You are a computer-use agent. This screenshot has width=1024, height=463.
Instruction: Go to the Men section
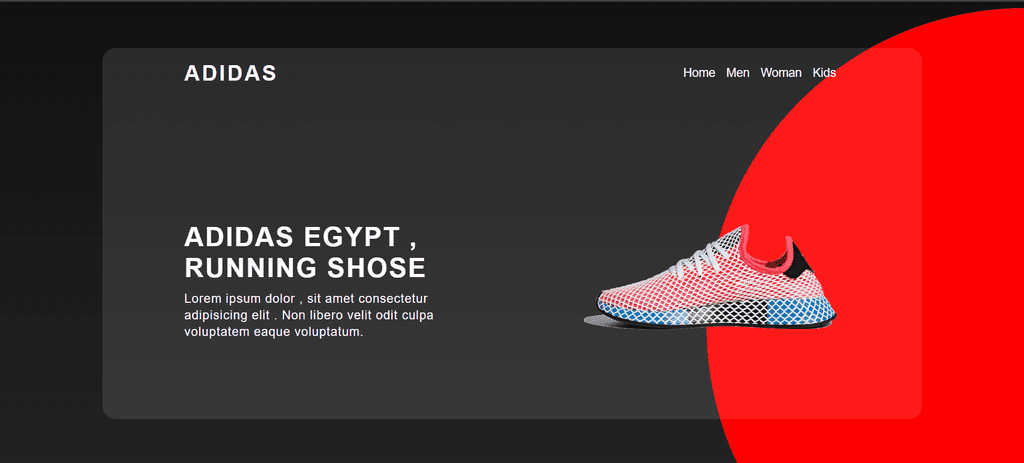tap(738, 72)
